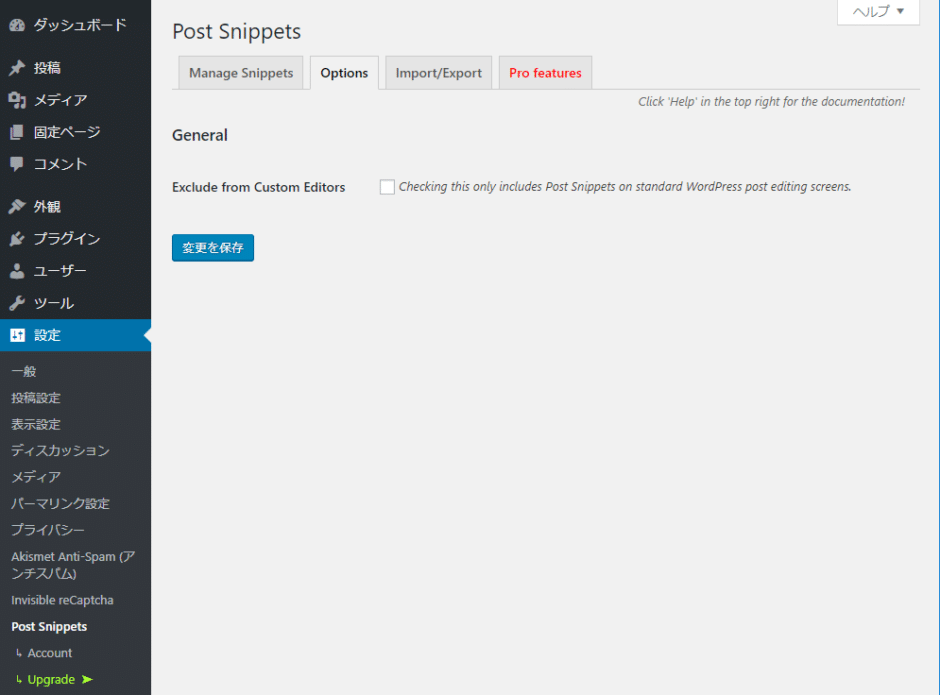
Task: Click the Tools wrench icon
Action: click(x=17, y=303)
